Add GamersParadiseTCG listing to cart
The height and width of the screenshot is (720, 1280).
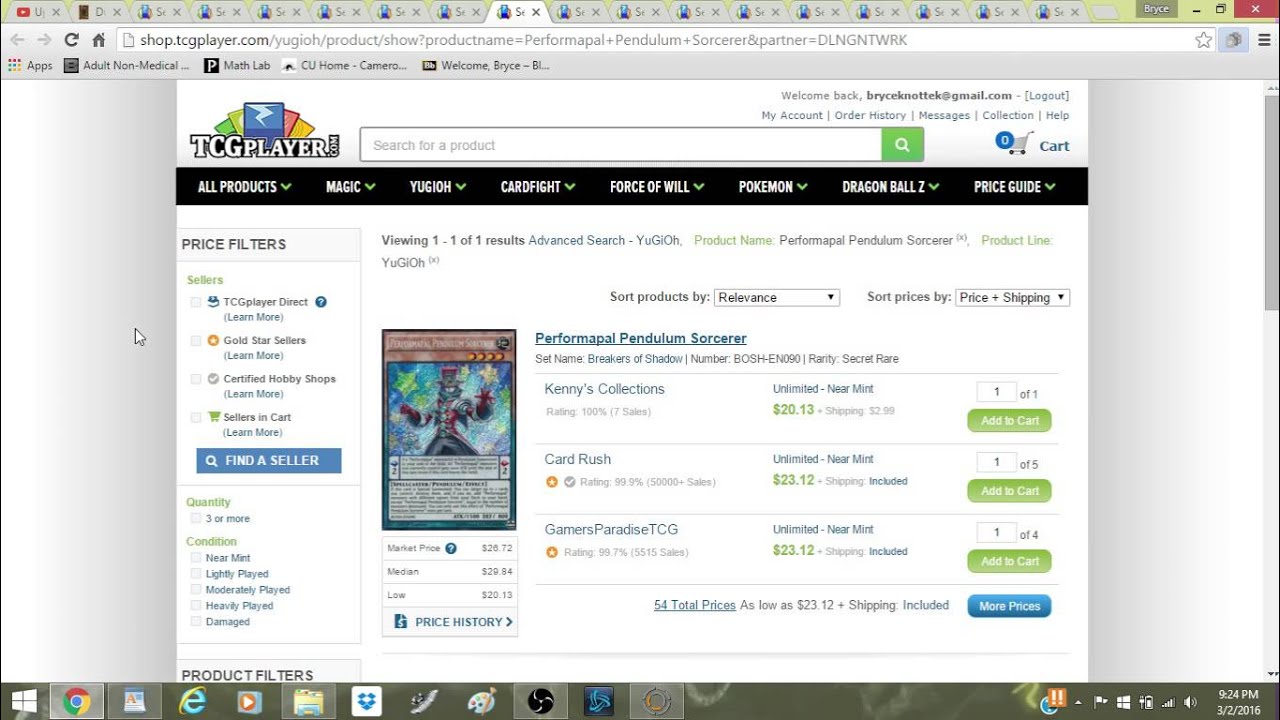pos(1009,561)
